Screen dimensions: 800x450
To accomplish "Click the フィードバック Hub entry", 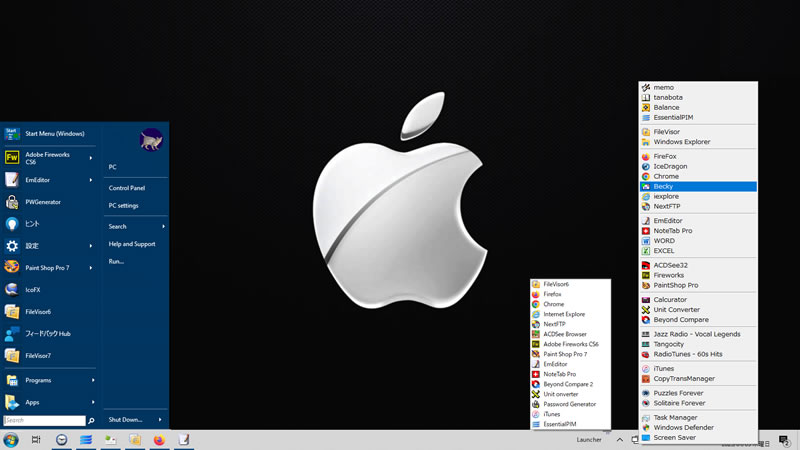I will [49, 334].
